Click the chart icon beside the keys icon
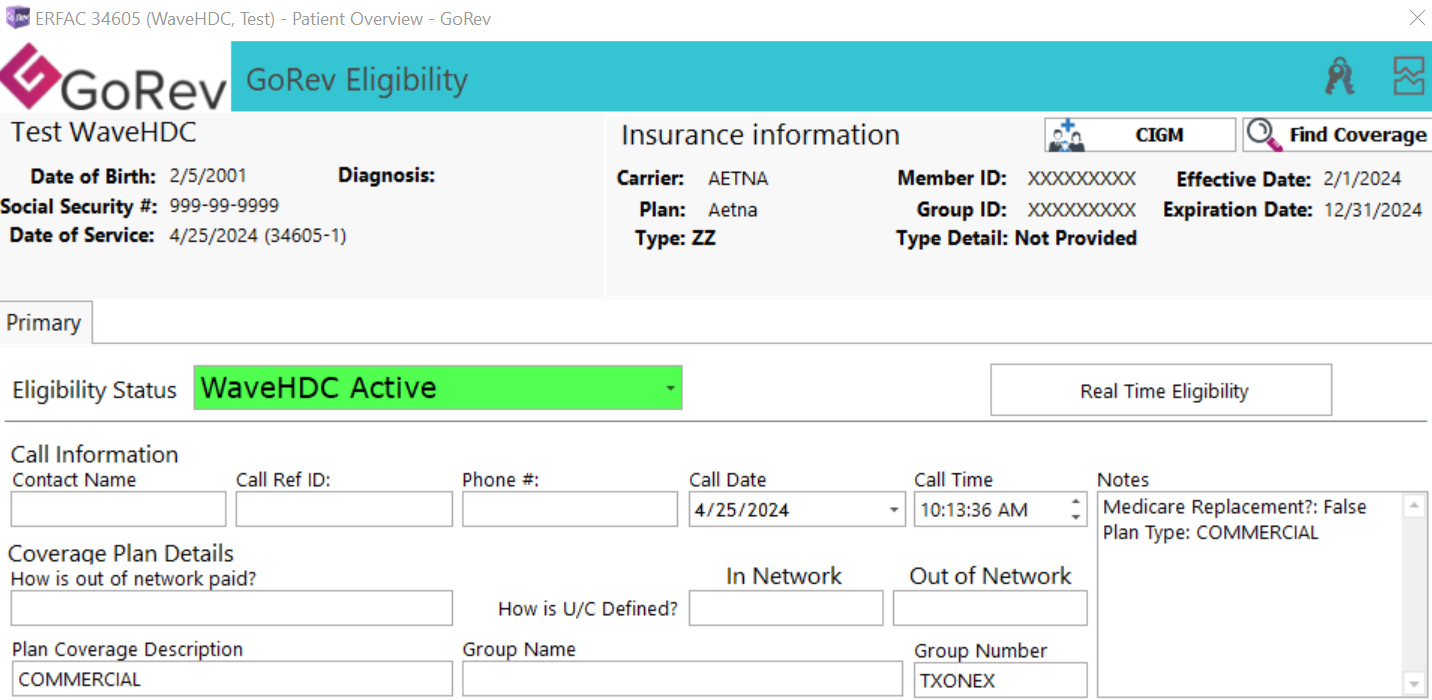The height and width of the screenshot is (700, 1432). (1408, 76)
